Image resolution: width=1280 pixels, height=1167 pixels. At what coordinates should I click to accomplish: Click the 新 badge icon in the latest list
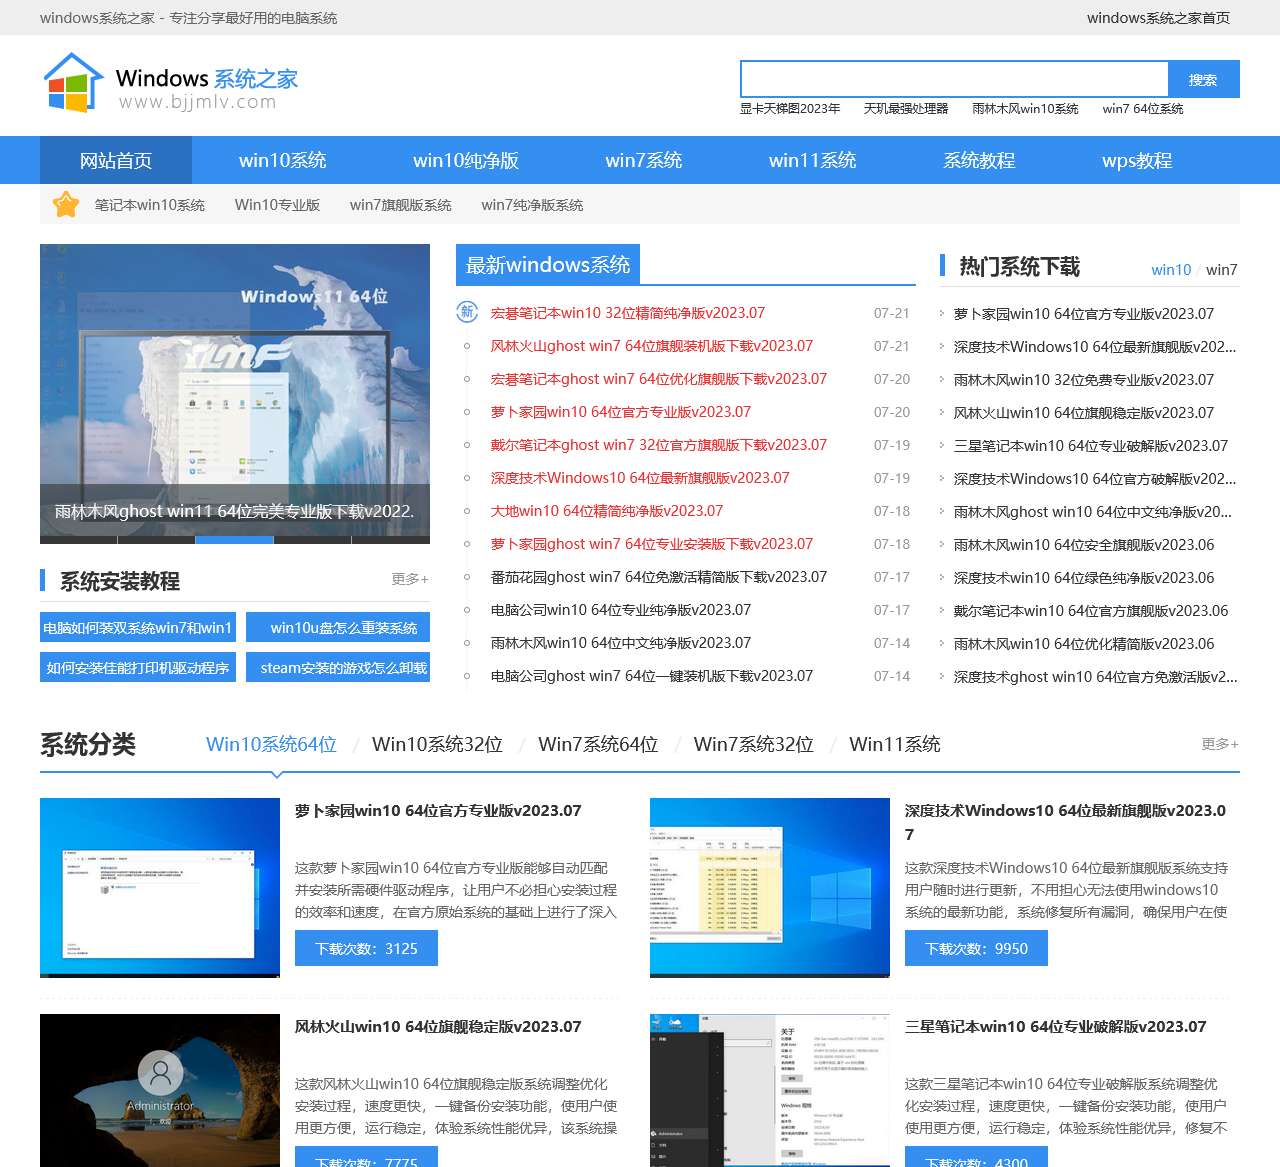467,312
